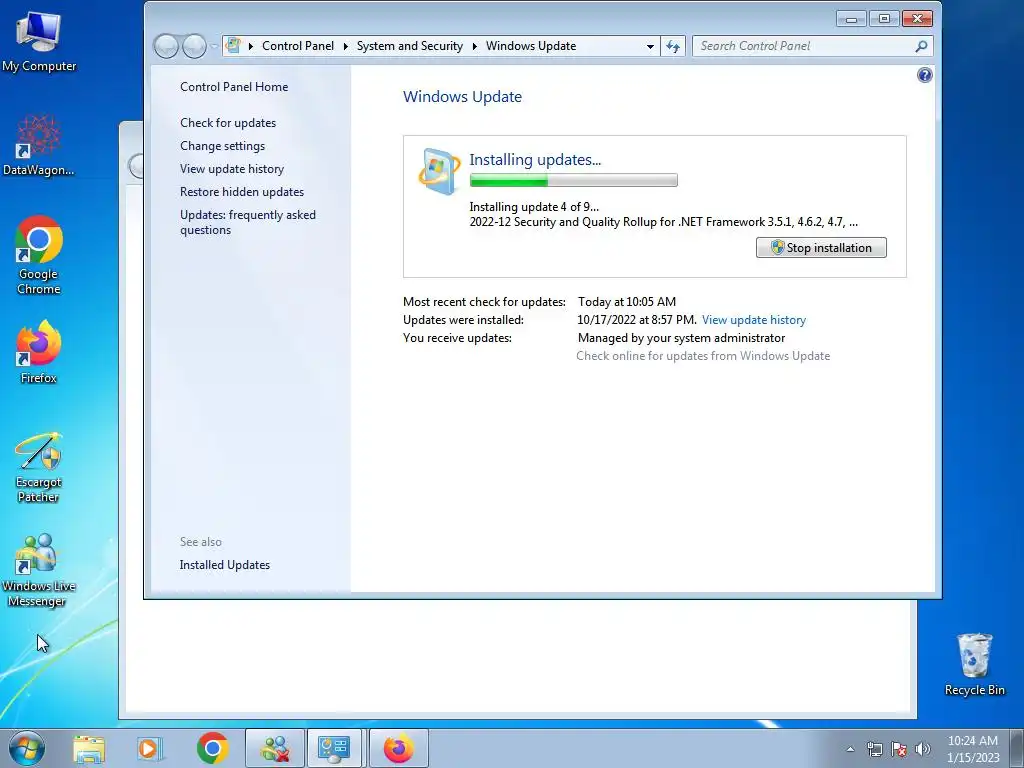This screenshot has height=768, width=1024.
Task: Click Today at 10:05 AM text
Action: click(x=627, y=302)
